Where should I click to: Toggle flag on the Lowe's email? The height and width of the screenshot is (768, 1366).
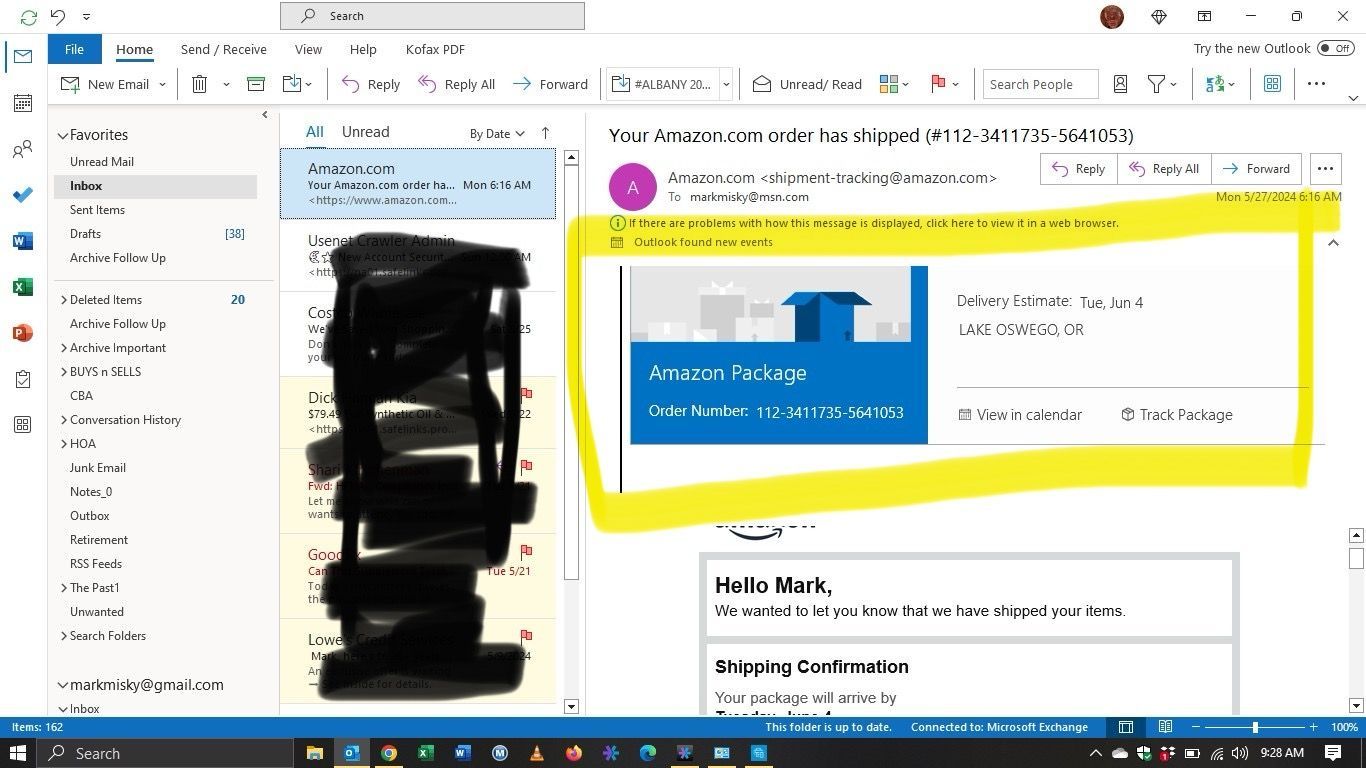pos(526,636)
